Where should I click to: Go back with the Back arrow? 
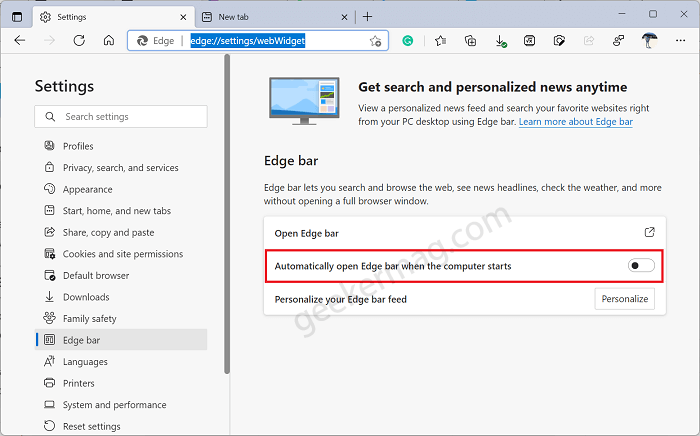[x=20, y=41]
